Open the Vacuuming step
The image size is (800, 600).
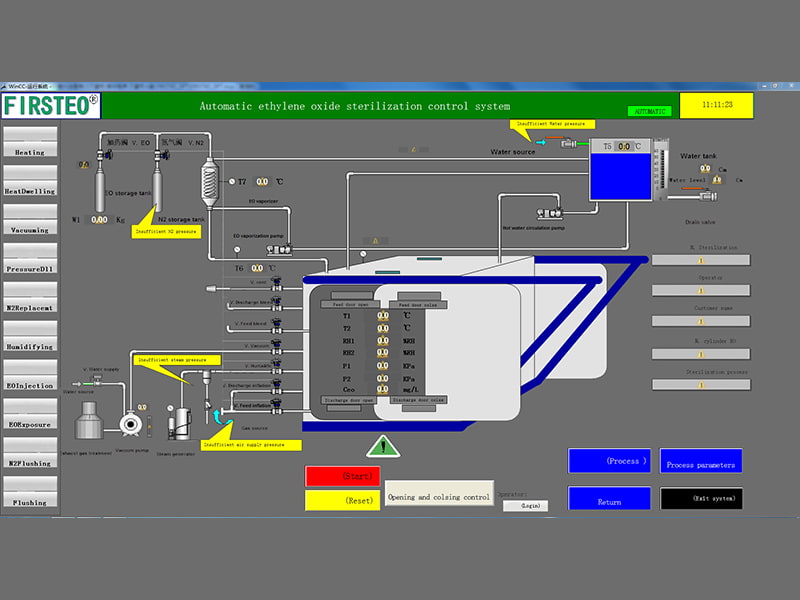tap(30, 219)
